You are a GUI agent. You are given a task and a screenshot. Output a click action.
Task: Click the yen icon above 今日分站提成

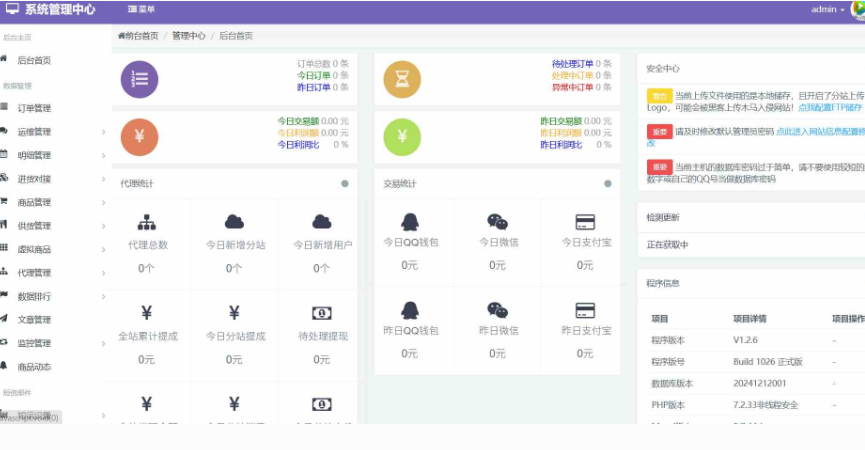(234, 313)
